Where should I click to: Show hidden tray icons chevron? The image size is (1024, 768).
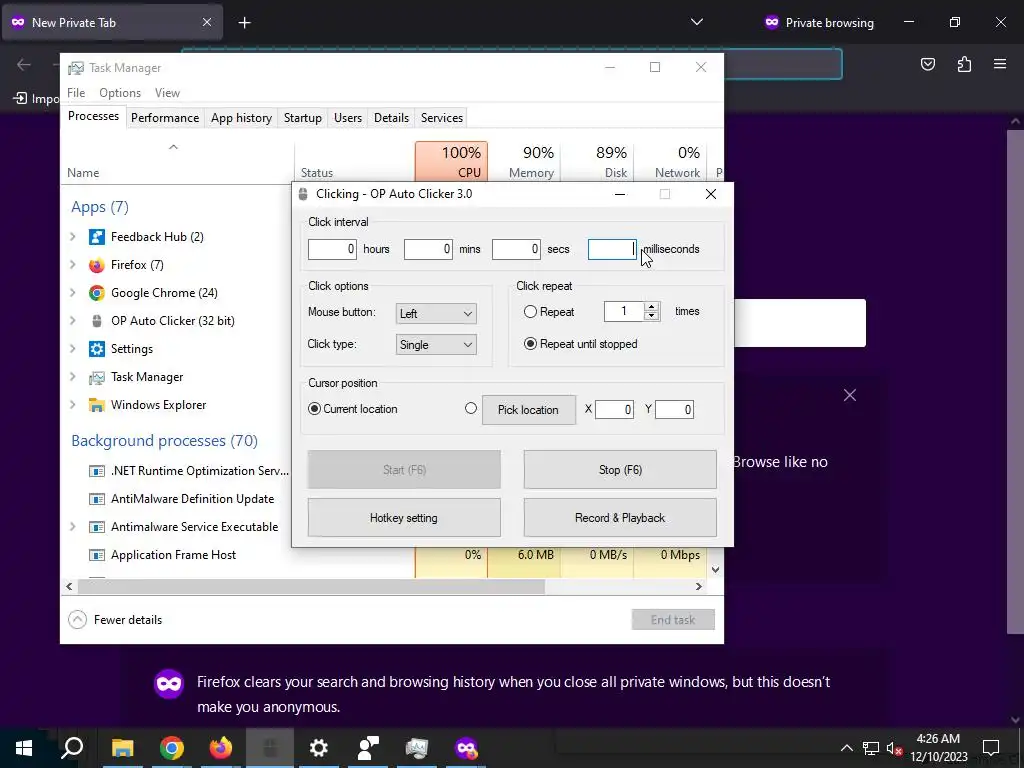(x=846, y=748)
